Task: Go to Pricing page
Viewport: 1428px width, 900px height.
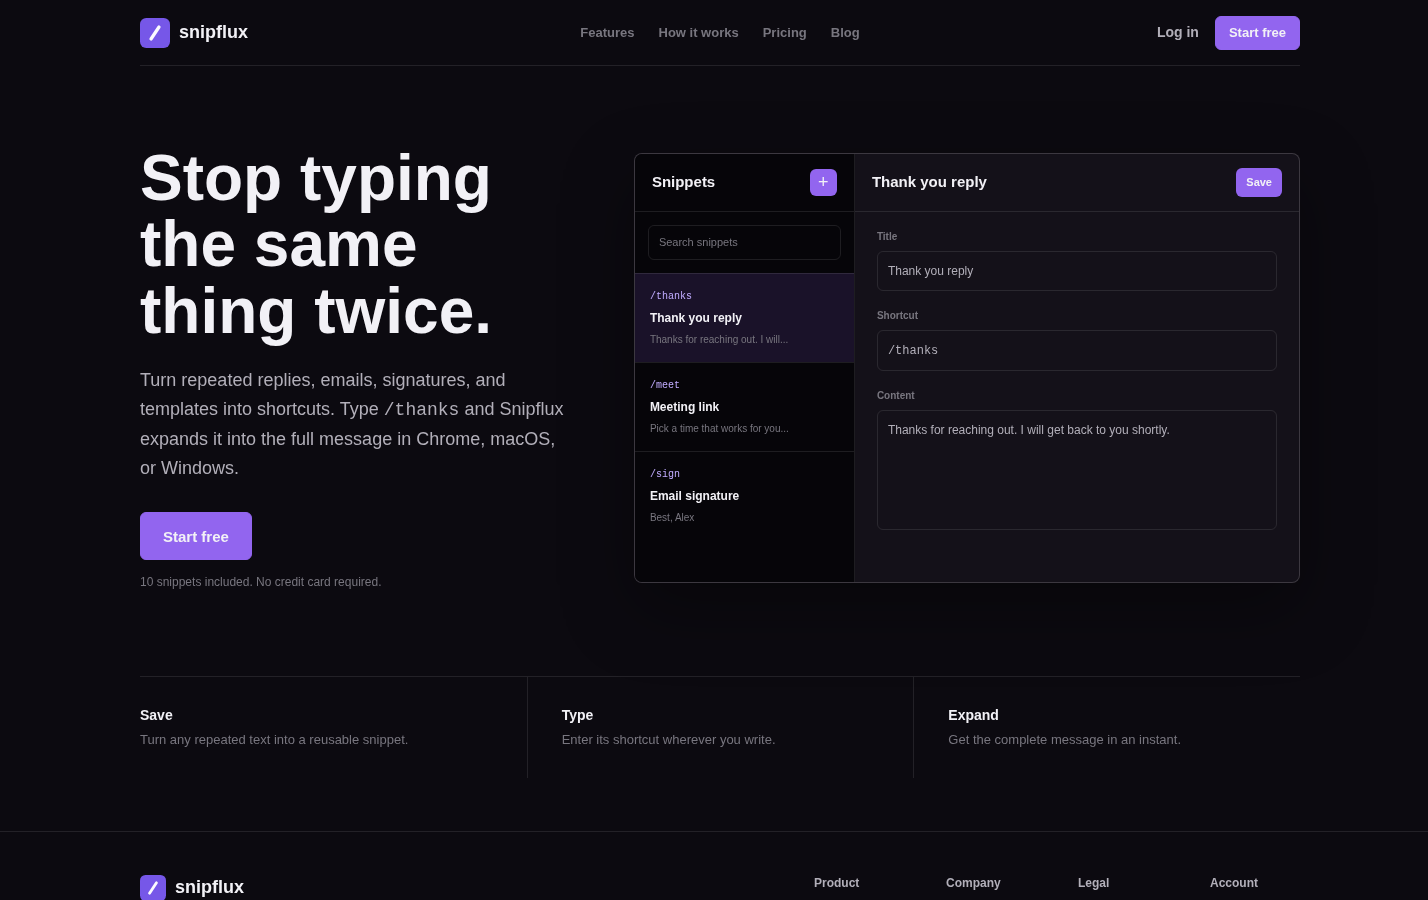Action: click(784, 33)
